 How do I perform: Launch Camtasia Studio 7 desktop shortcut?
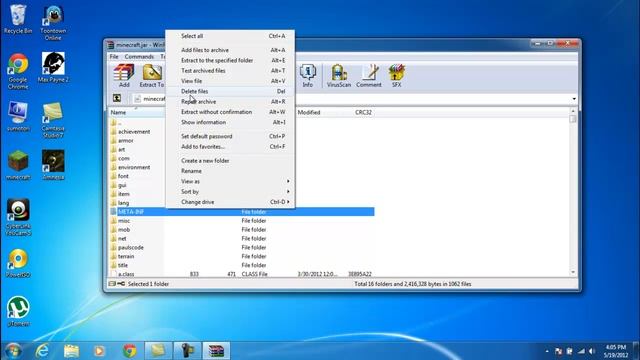53,120
